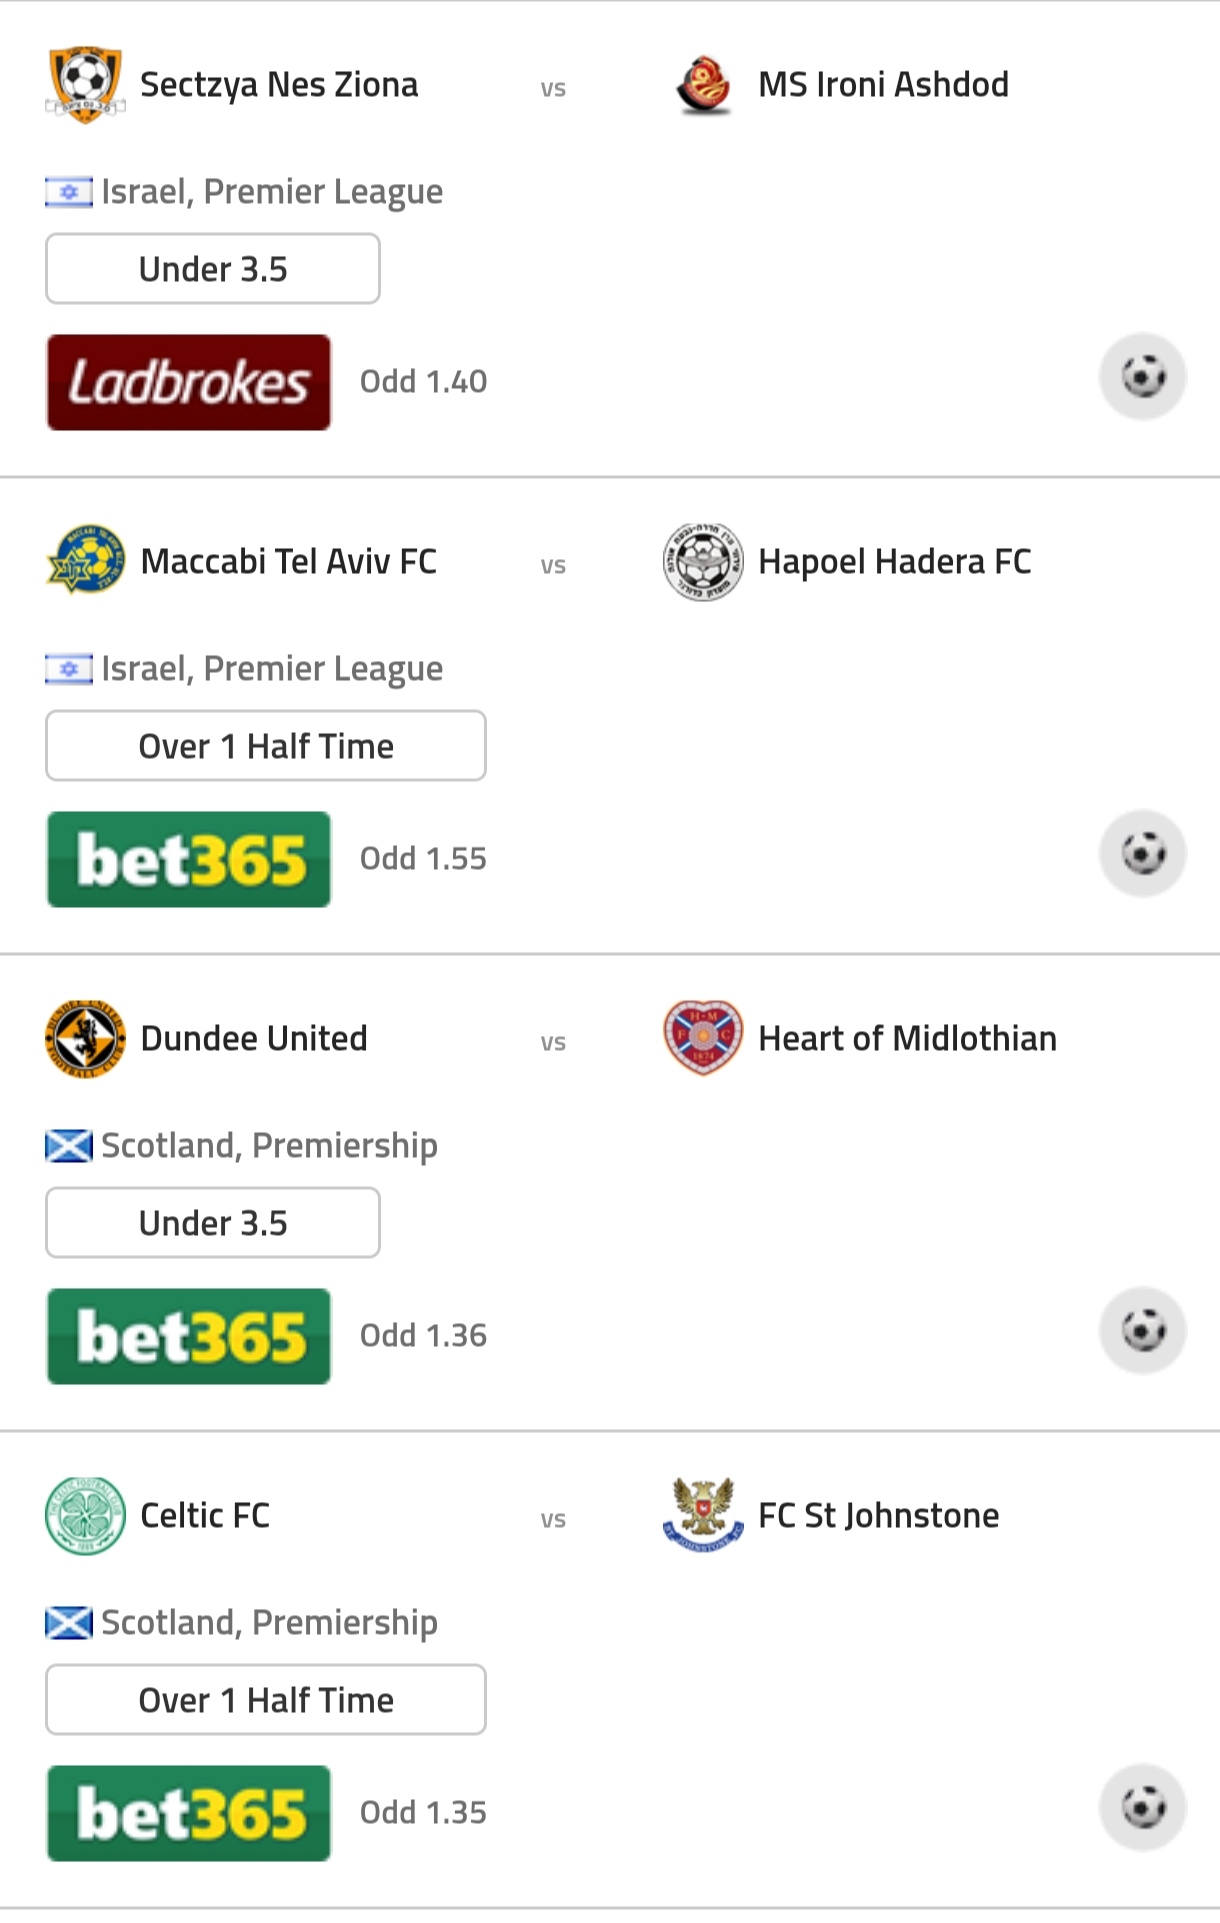This screenshot has width=1220, height=1923.
Task: Open Israel, Premier League link under Sectzya match
Action: 244,191
